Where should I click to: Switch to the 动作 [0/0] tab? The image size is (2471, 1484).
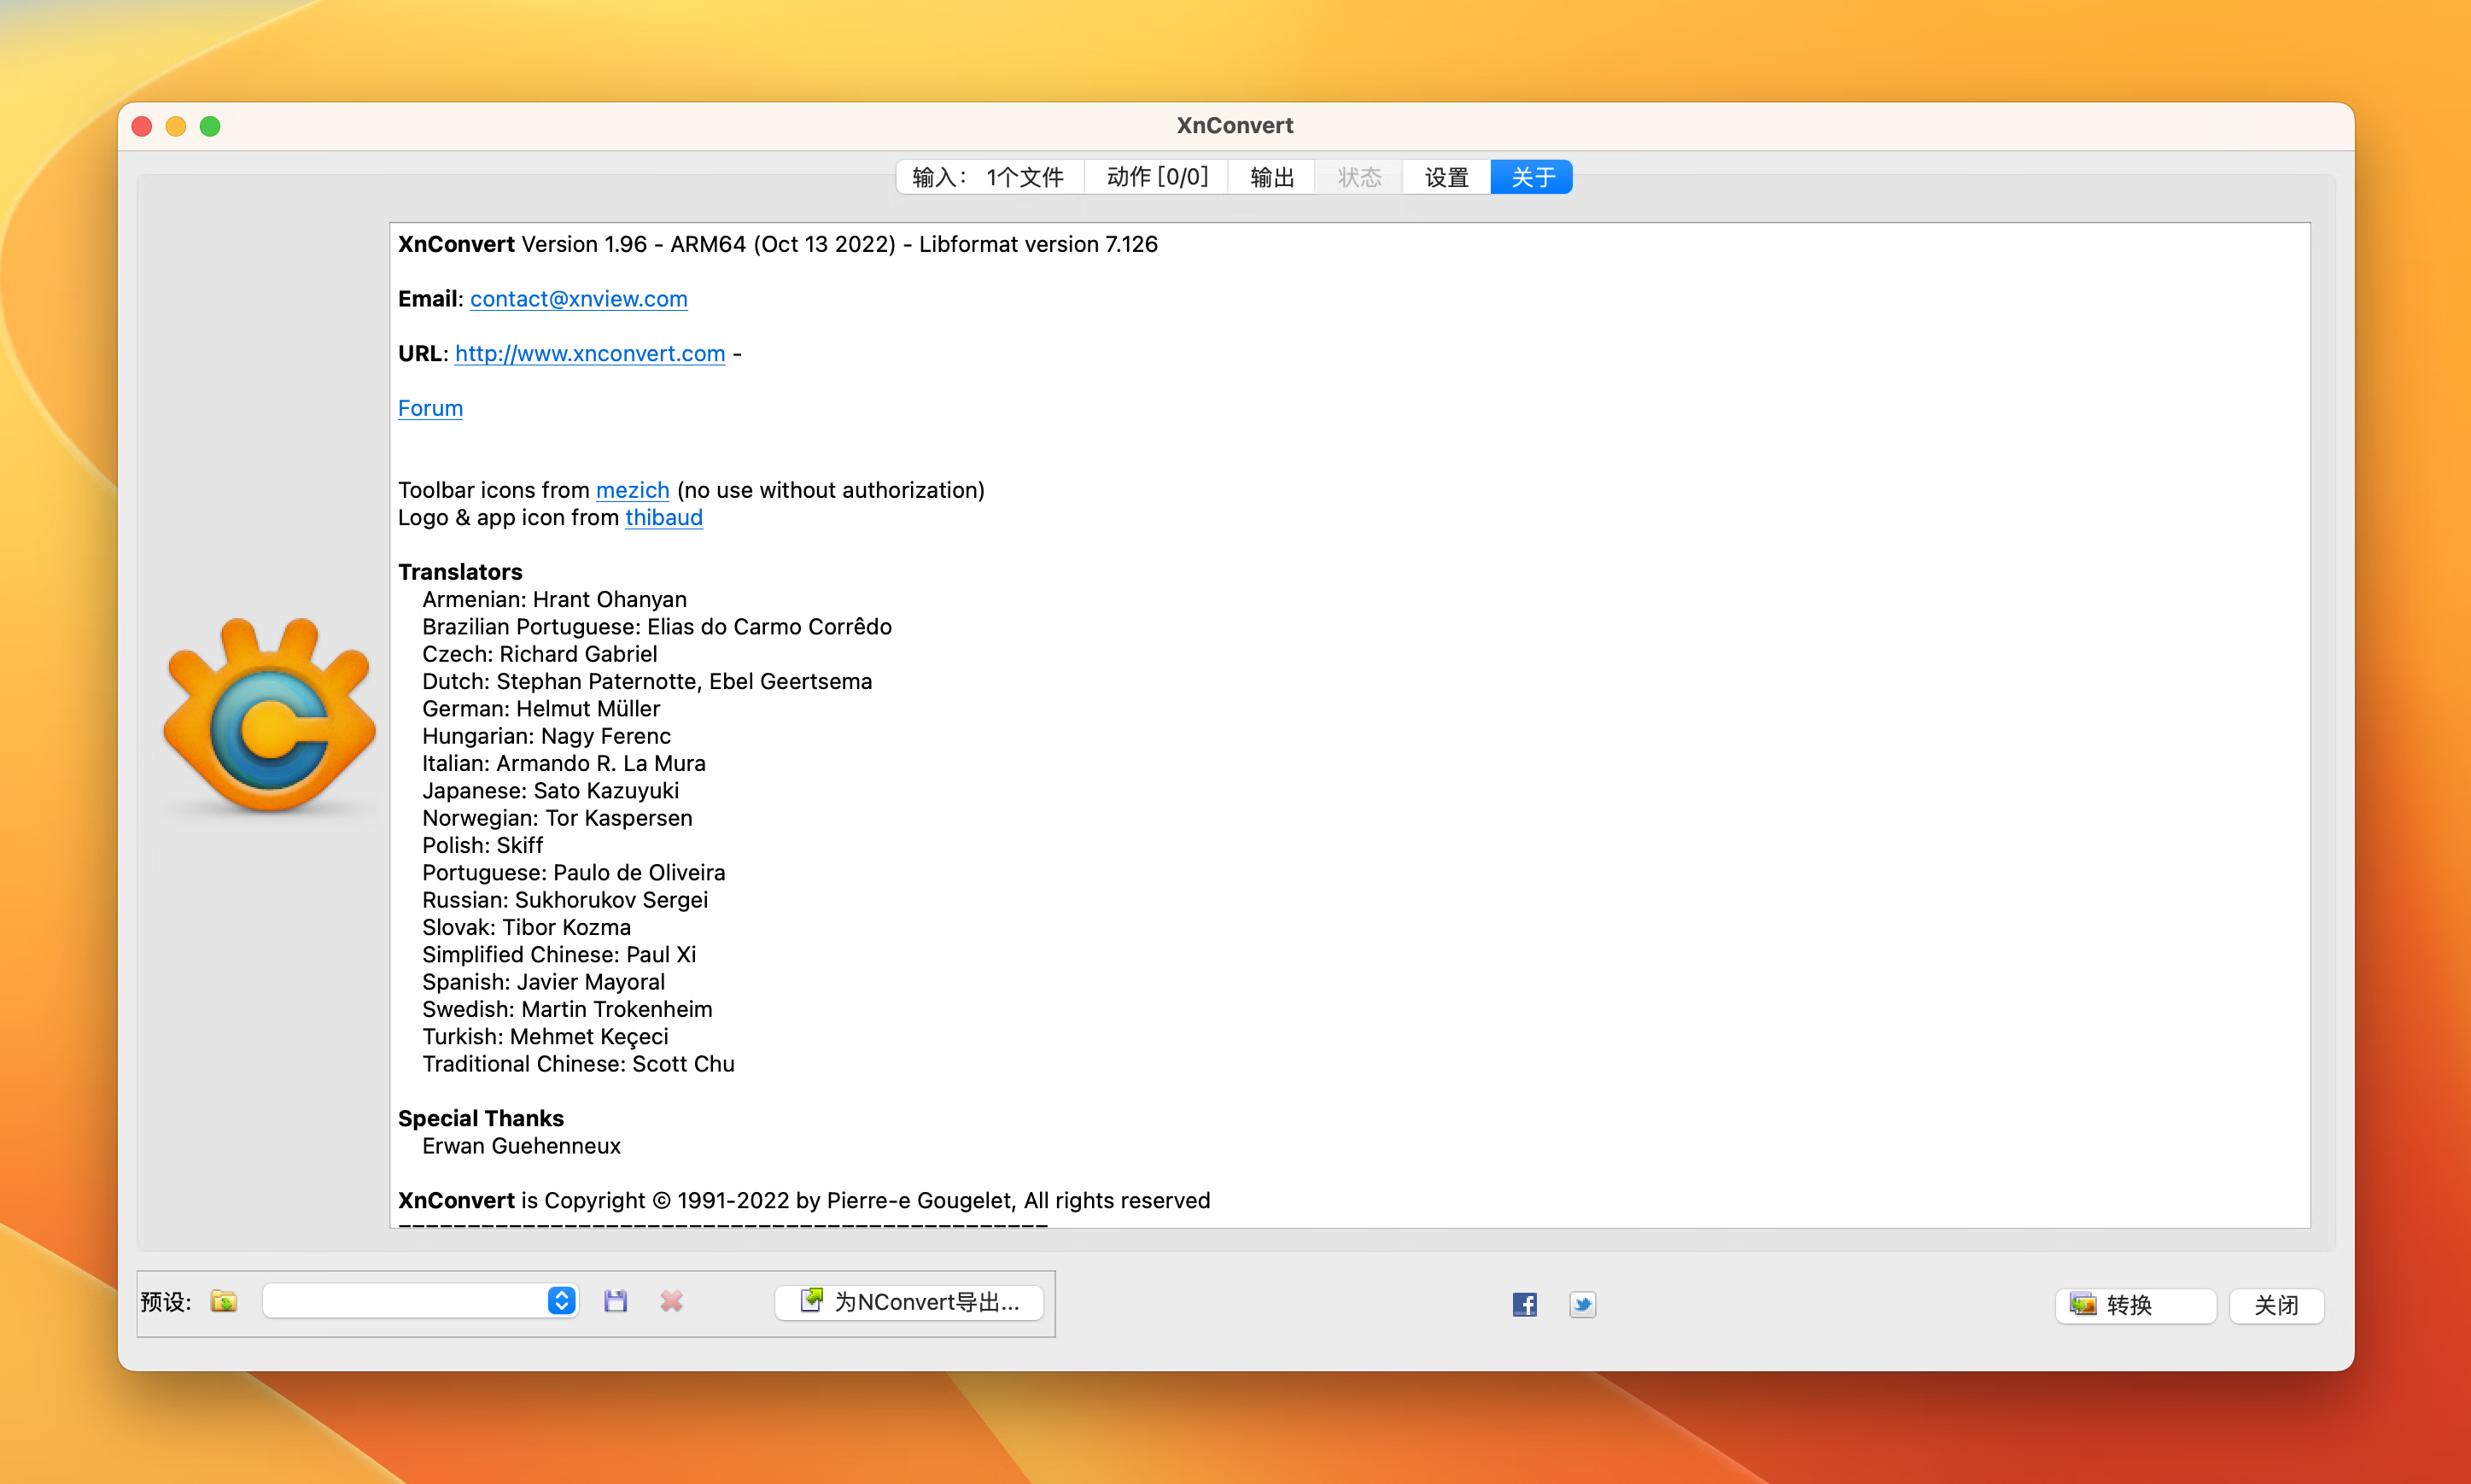pos(1157,177)
